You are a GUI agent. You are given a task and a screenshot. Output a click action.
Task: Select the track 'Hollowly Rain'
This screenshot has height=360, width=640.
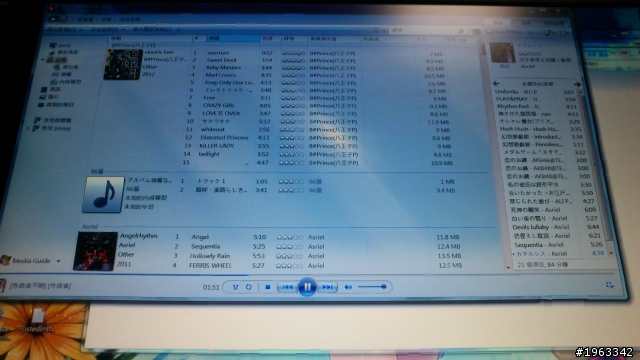coord(210,256)
